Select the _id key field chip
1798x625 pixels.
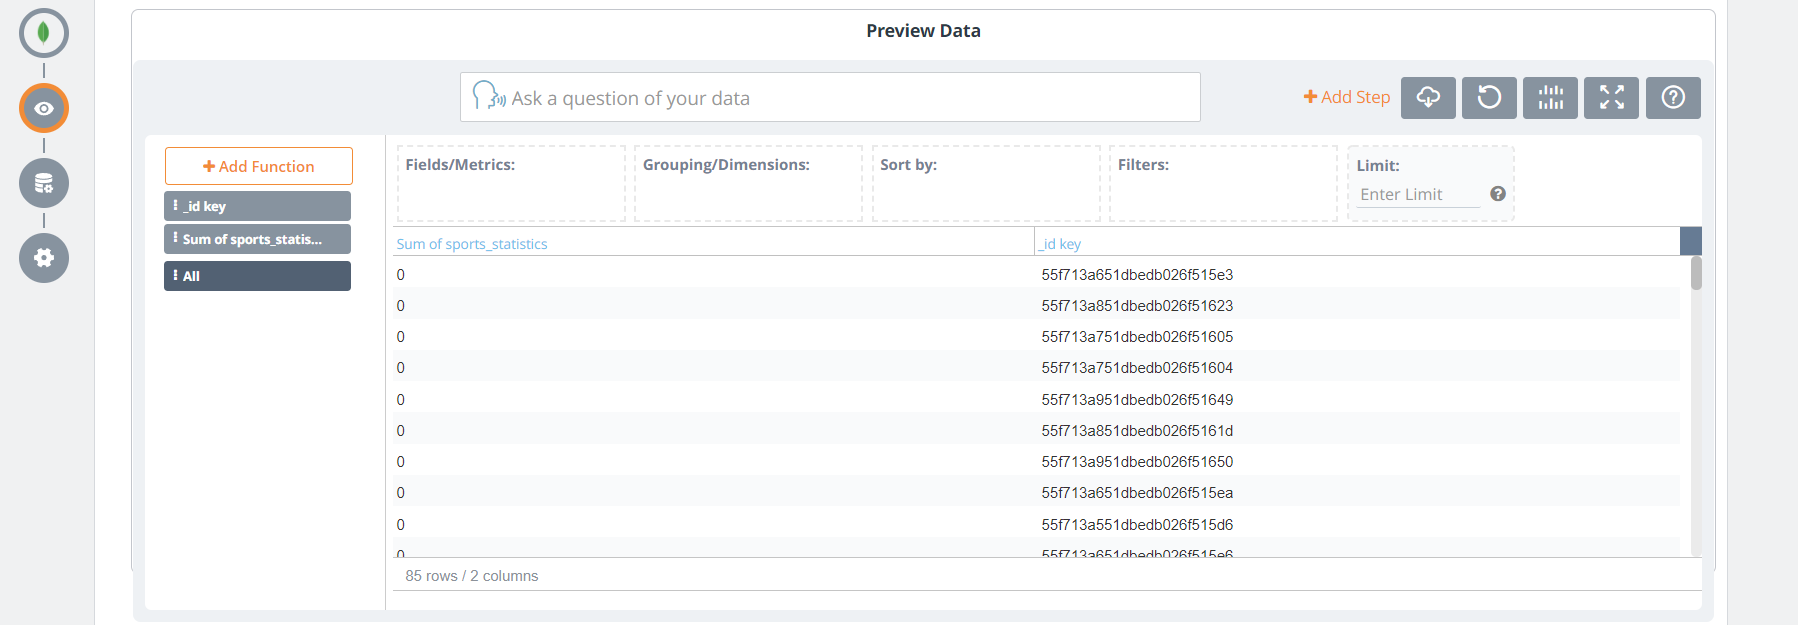(x=257, y=206)
